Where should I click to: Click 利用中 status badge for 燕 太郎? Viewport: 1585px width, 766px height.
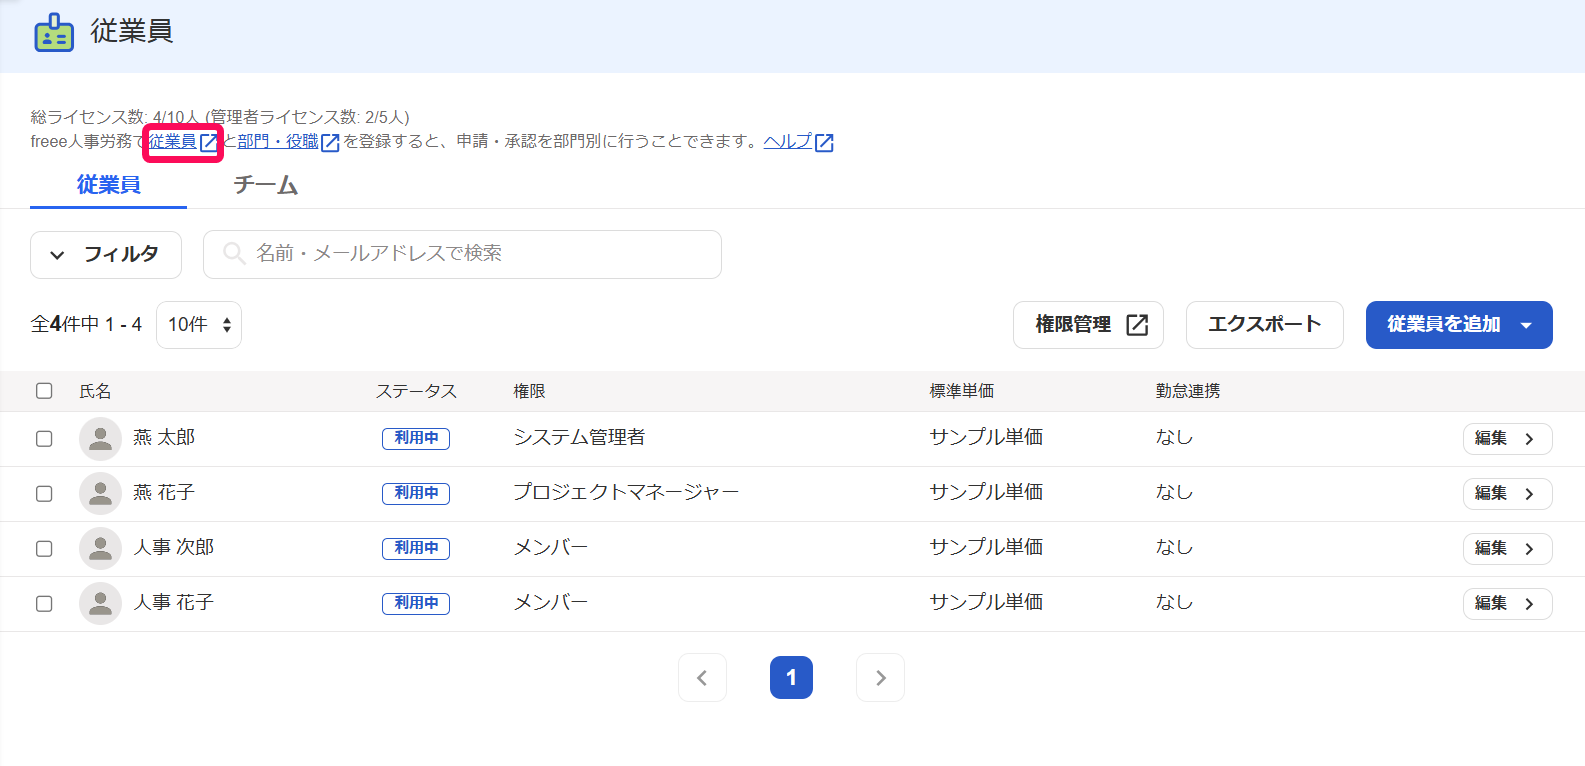416,438
